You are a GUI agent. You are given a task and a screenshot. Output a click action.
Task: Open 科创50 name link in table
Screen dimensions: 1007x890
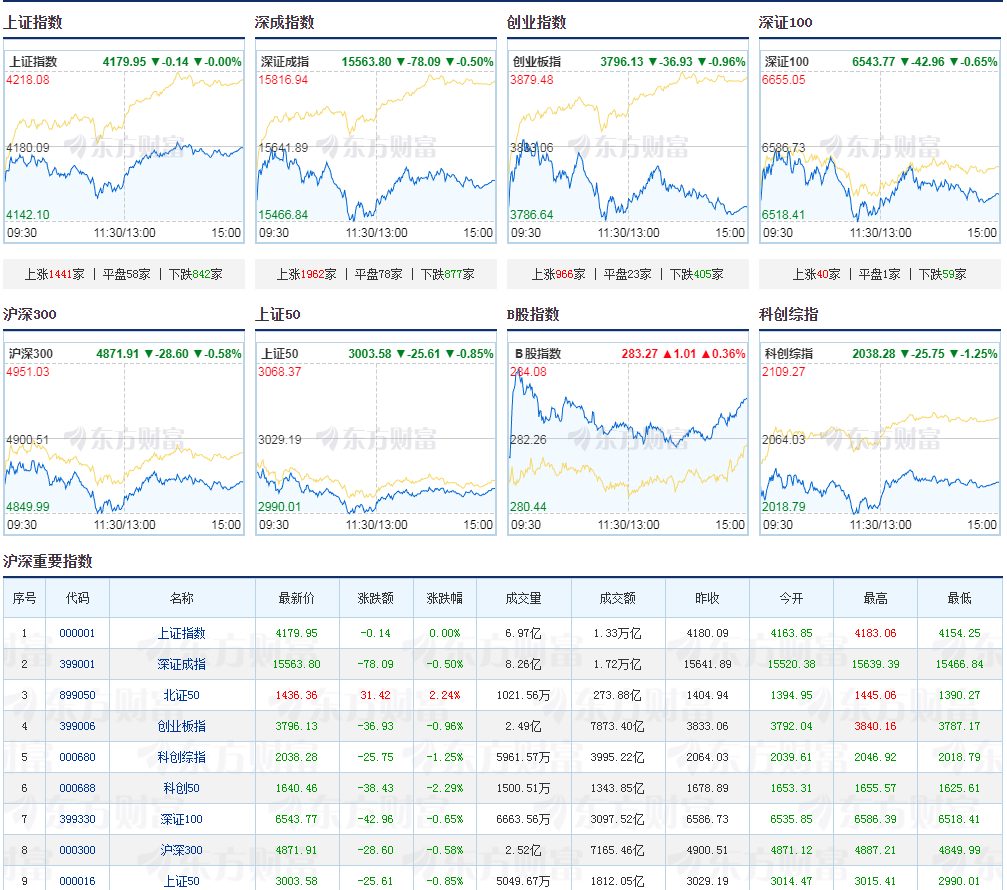(x=182, y=788)
